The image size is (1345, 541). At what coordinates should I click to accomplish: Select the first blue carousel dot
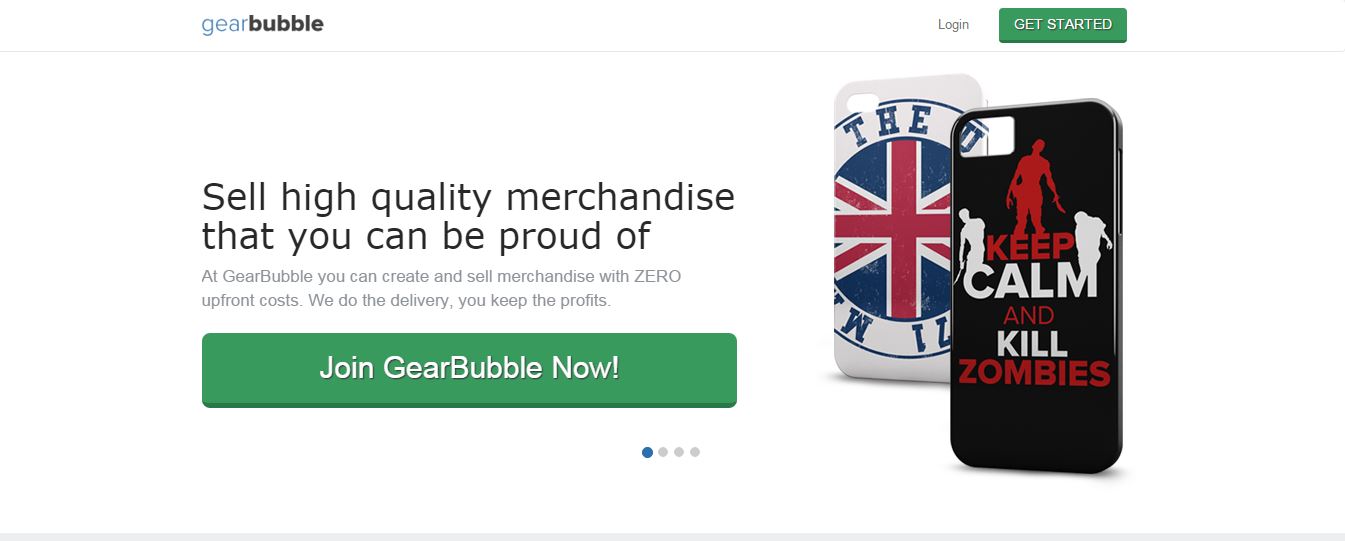[647, 452]
